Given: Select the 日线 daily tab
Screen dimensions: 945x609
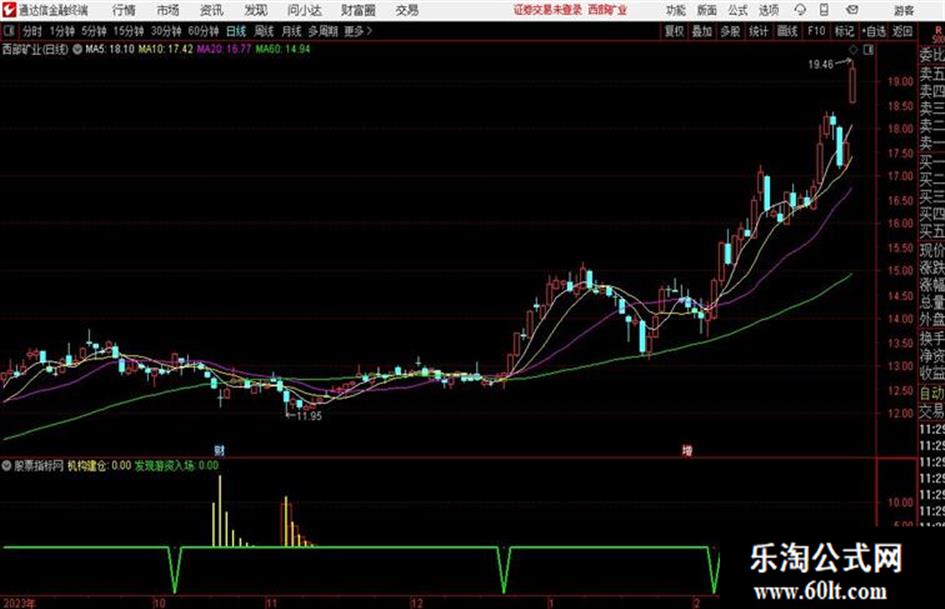Looking at the screenshot, I should (236, 31).
